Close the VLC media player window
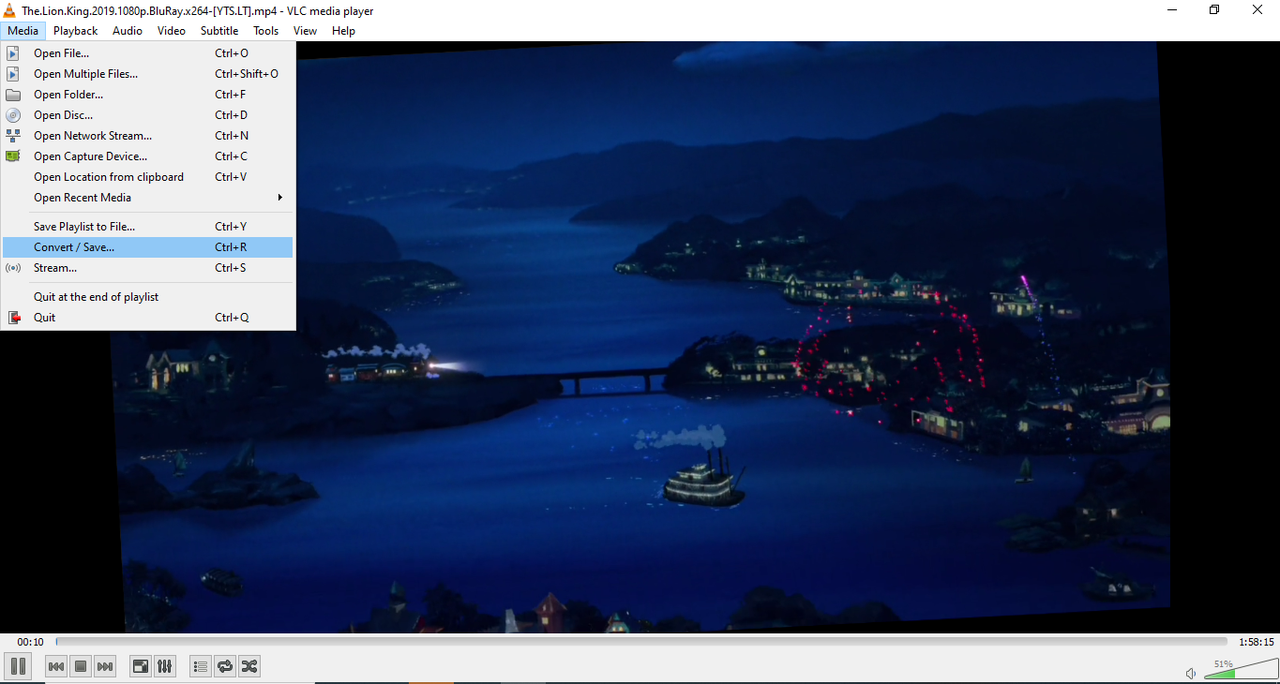The width and height of the screenshot is (1280, 684). tap(1258, 10)
